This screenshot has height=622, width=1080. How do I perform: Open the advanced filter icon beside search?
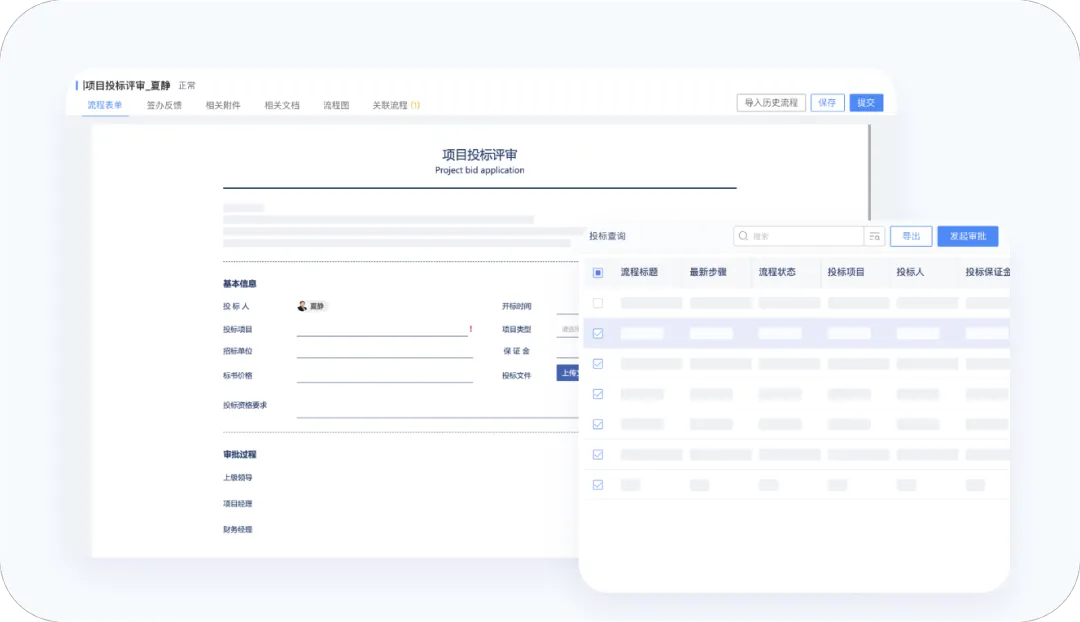click(874, 236)
